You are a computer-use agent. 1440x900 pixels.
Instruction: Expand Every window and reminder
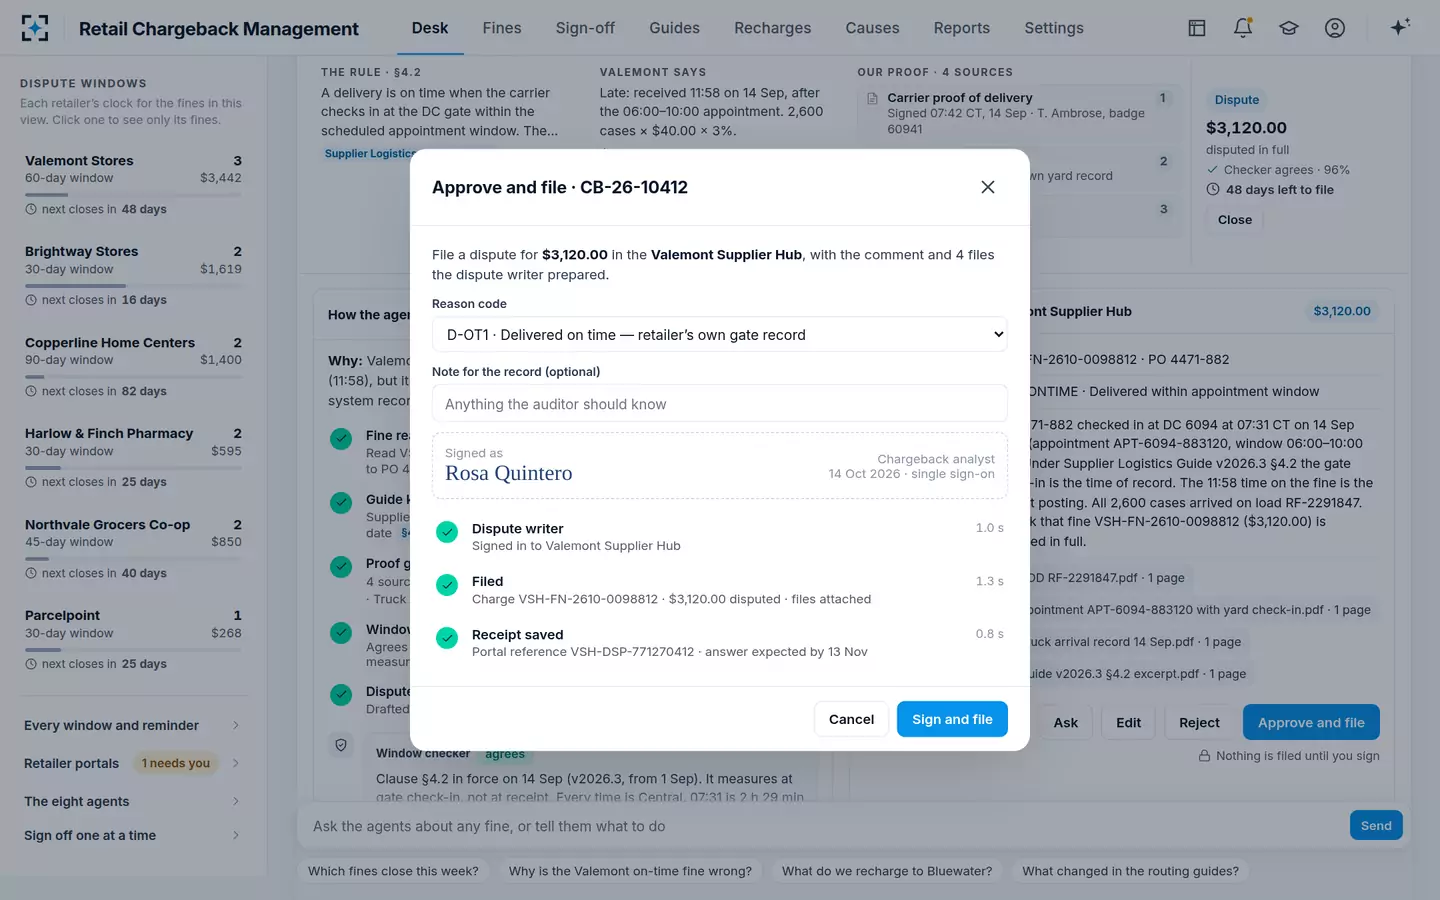tap(133, 725)
